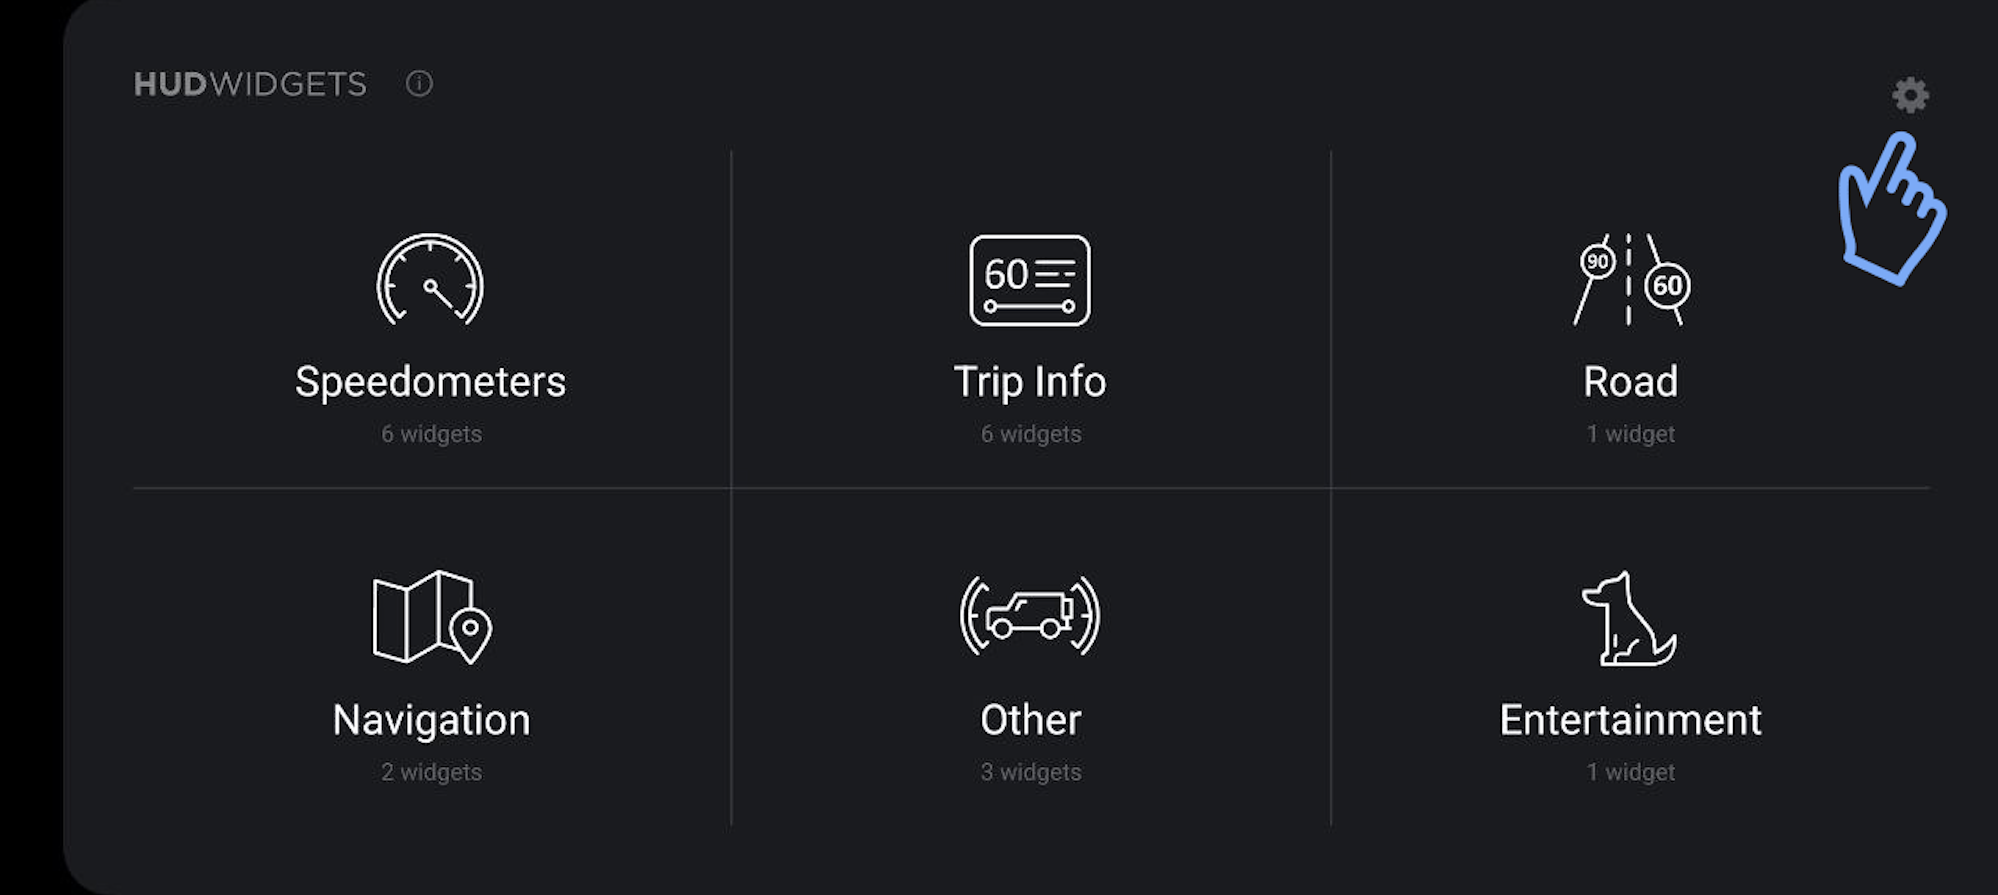Click the info icon beside HUD Widgets
Image resolution: width=1998 pixels, height=895 pixels.
pos(419,83)
